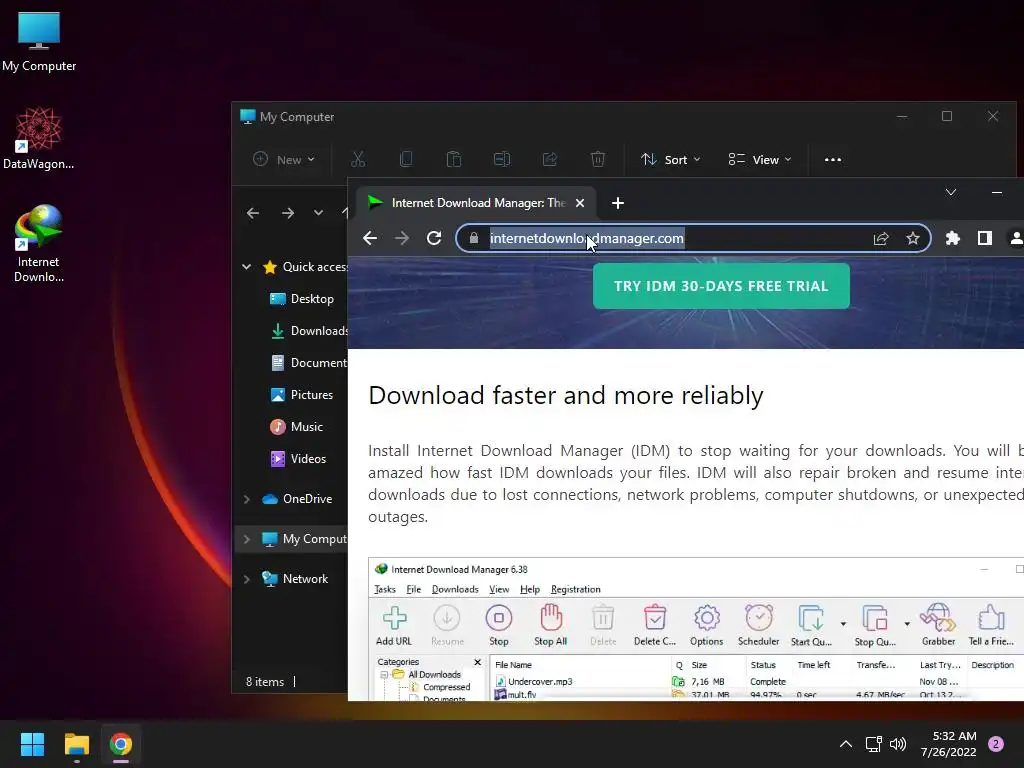Click the Rename icon in Explorer toolbar
Screen dimensions: 1024x768
tap(502, 159)
